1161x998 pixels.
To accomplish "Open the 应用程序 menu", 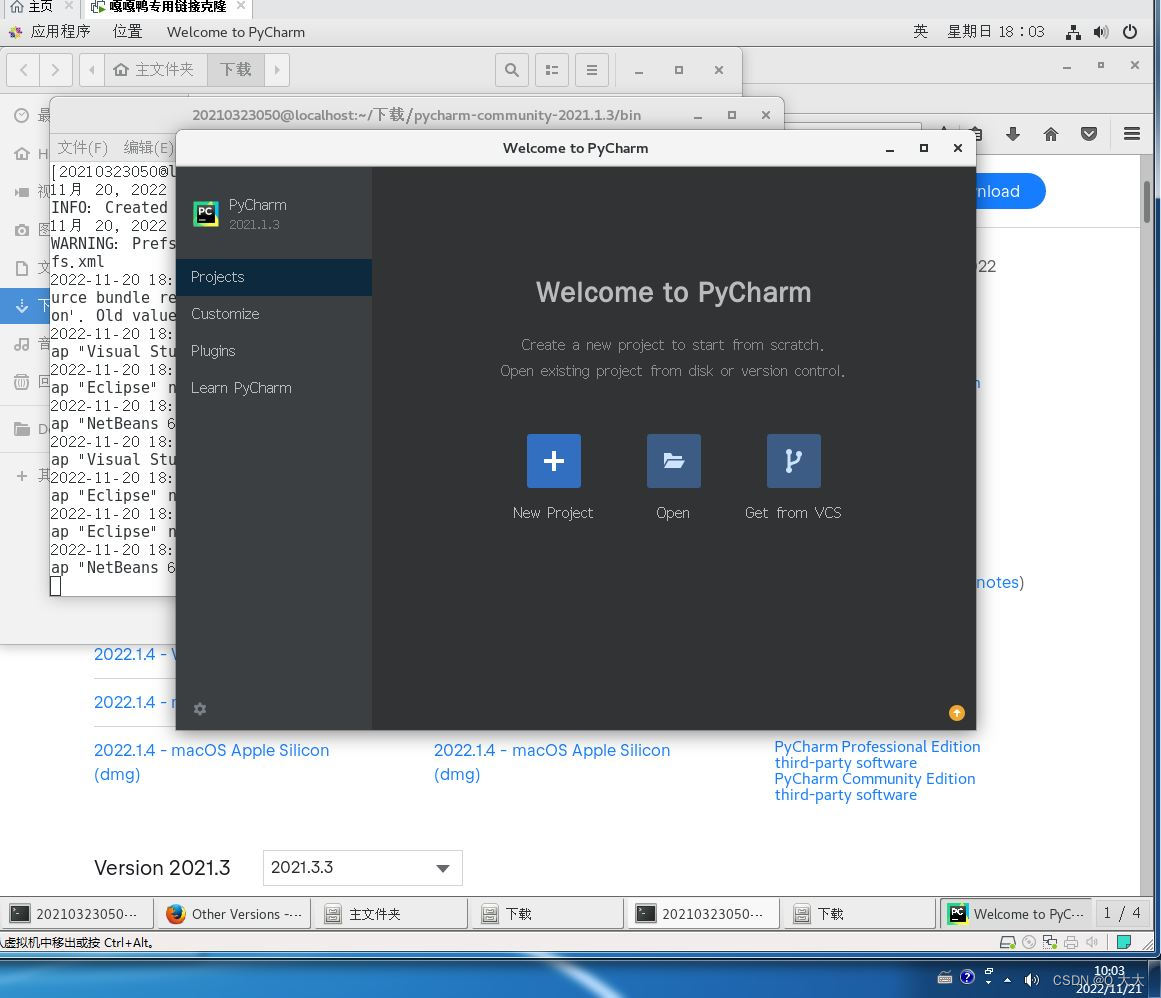I will click(x=61, y=31).
